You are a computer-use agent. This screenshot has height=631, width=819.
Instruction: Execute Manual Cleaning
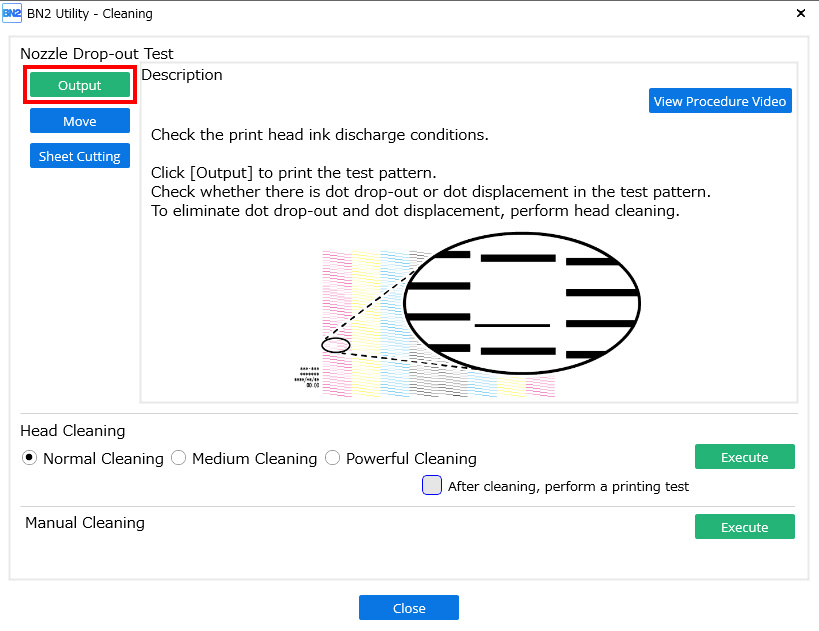point(744,527)
